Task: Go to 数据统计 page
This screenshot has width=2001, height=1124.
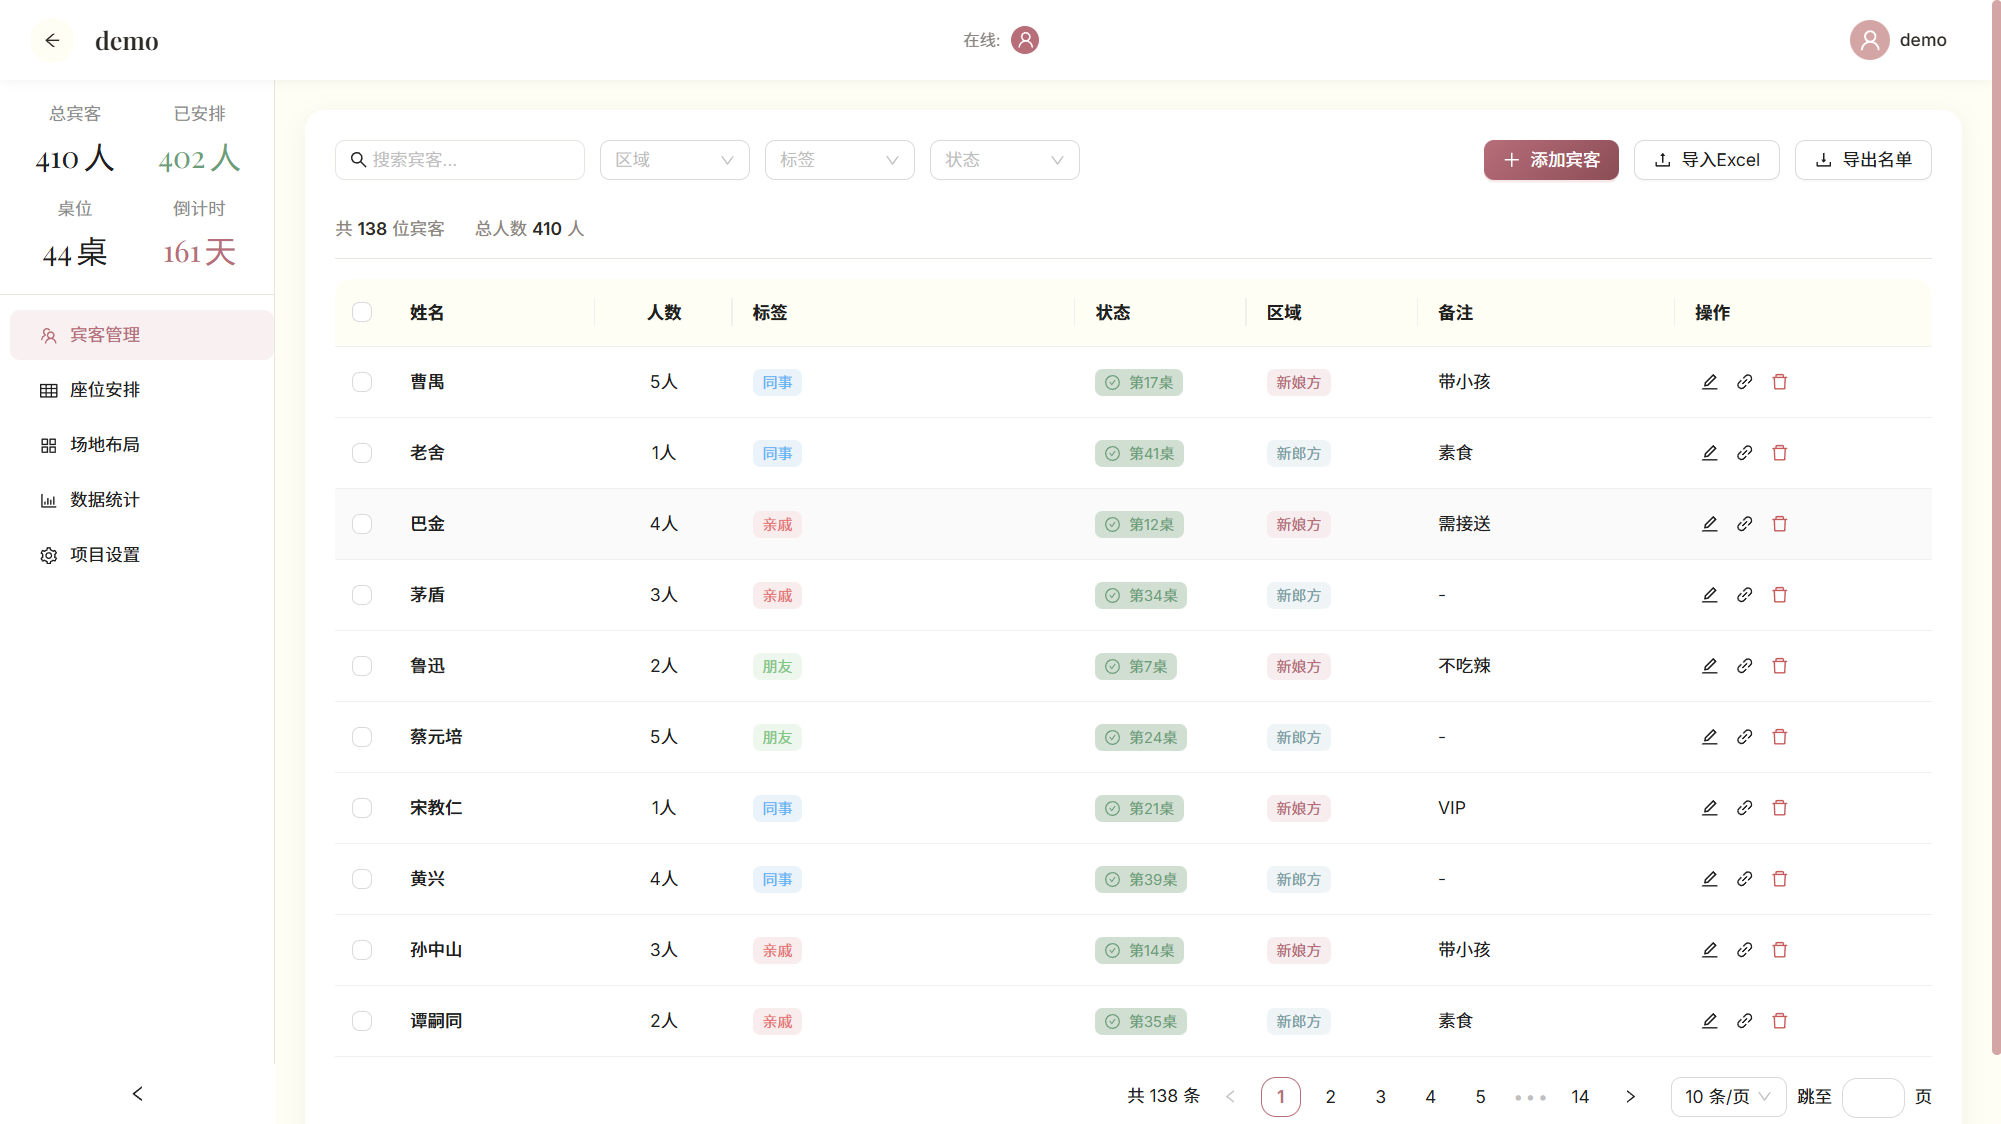Action: (x=142, y=500)
